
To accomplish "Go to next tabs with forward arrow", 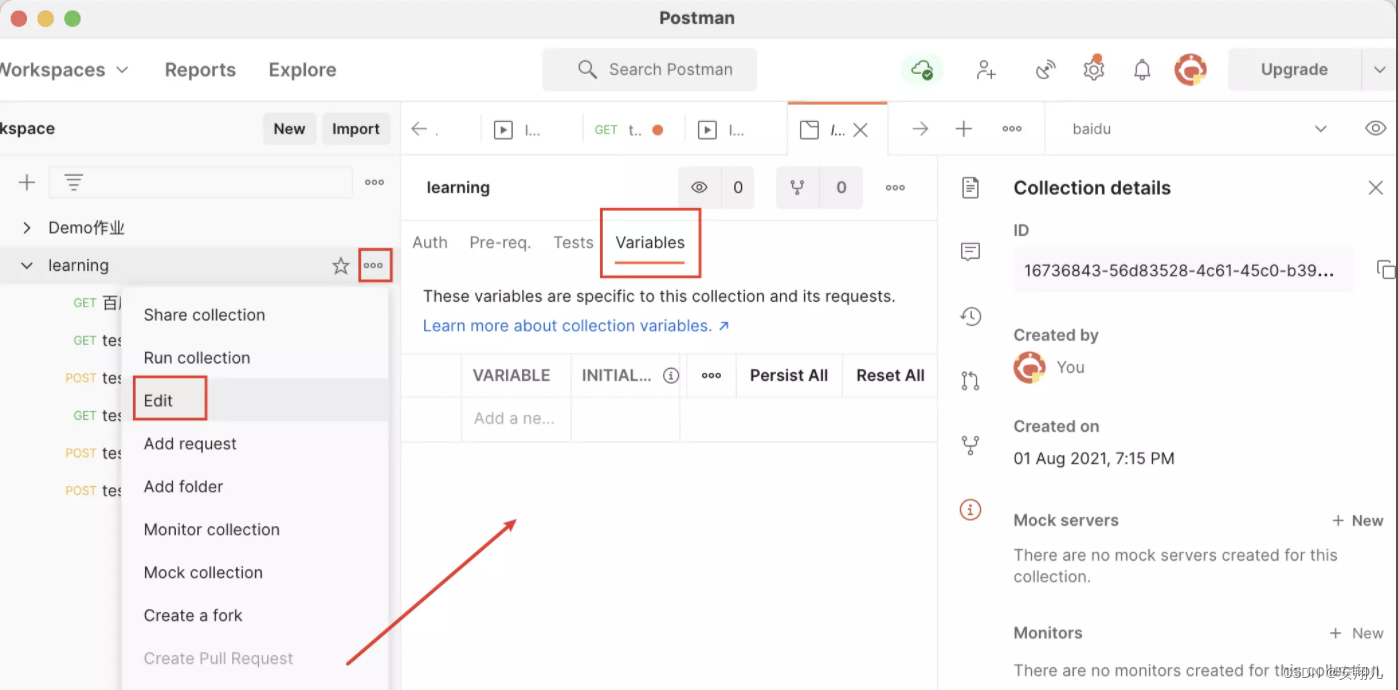I will click(921, 129).
